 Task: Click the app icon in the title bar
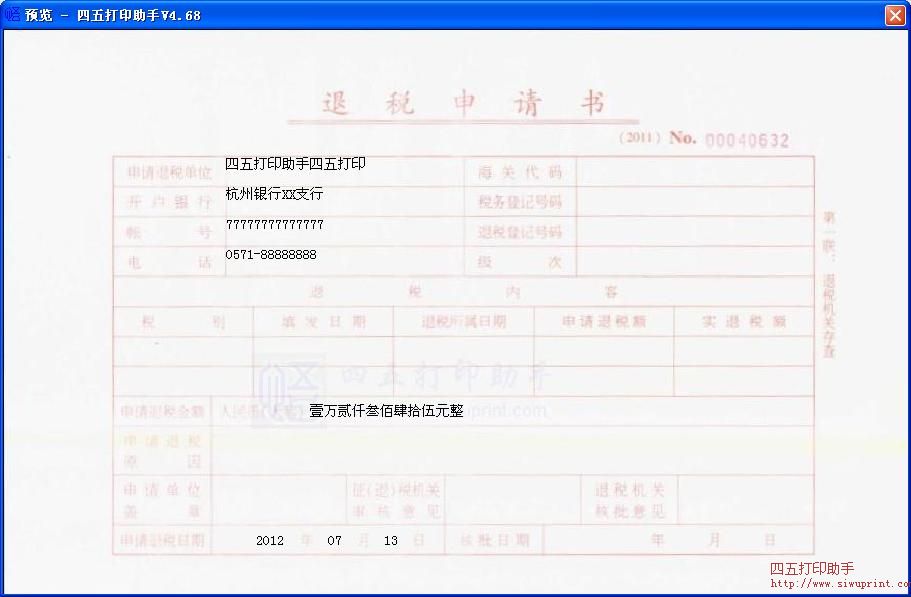click(x=13, y=15)
